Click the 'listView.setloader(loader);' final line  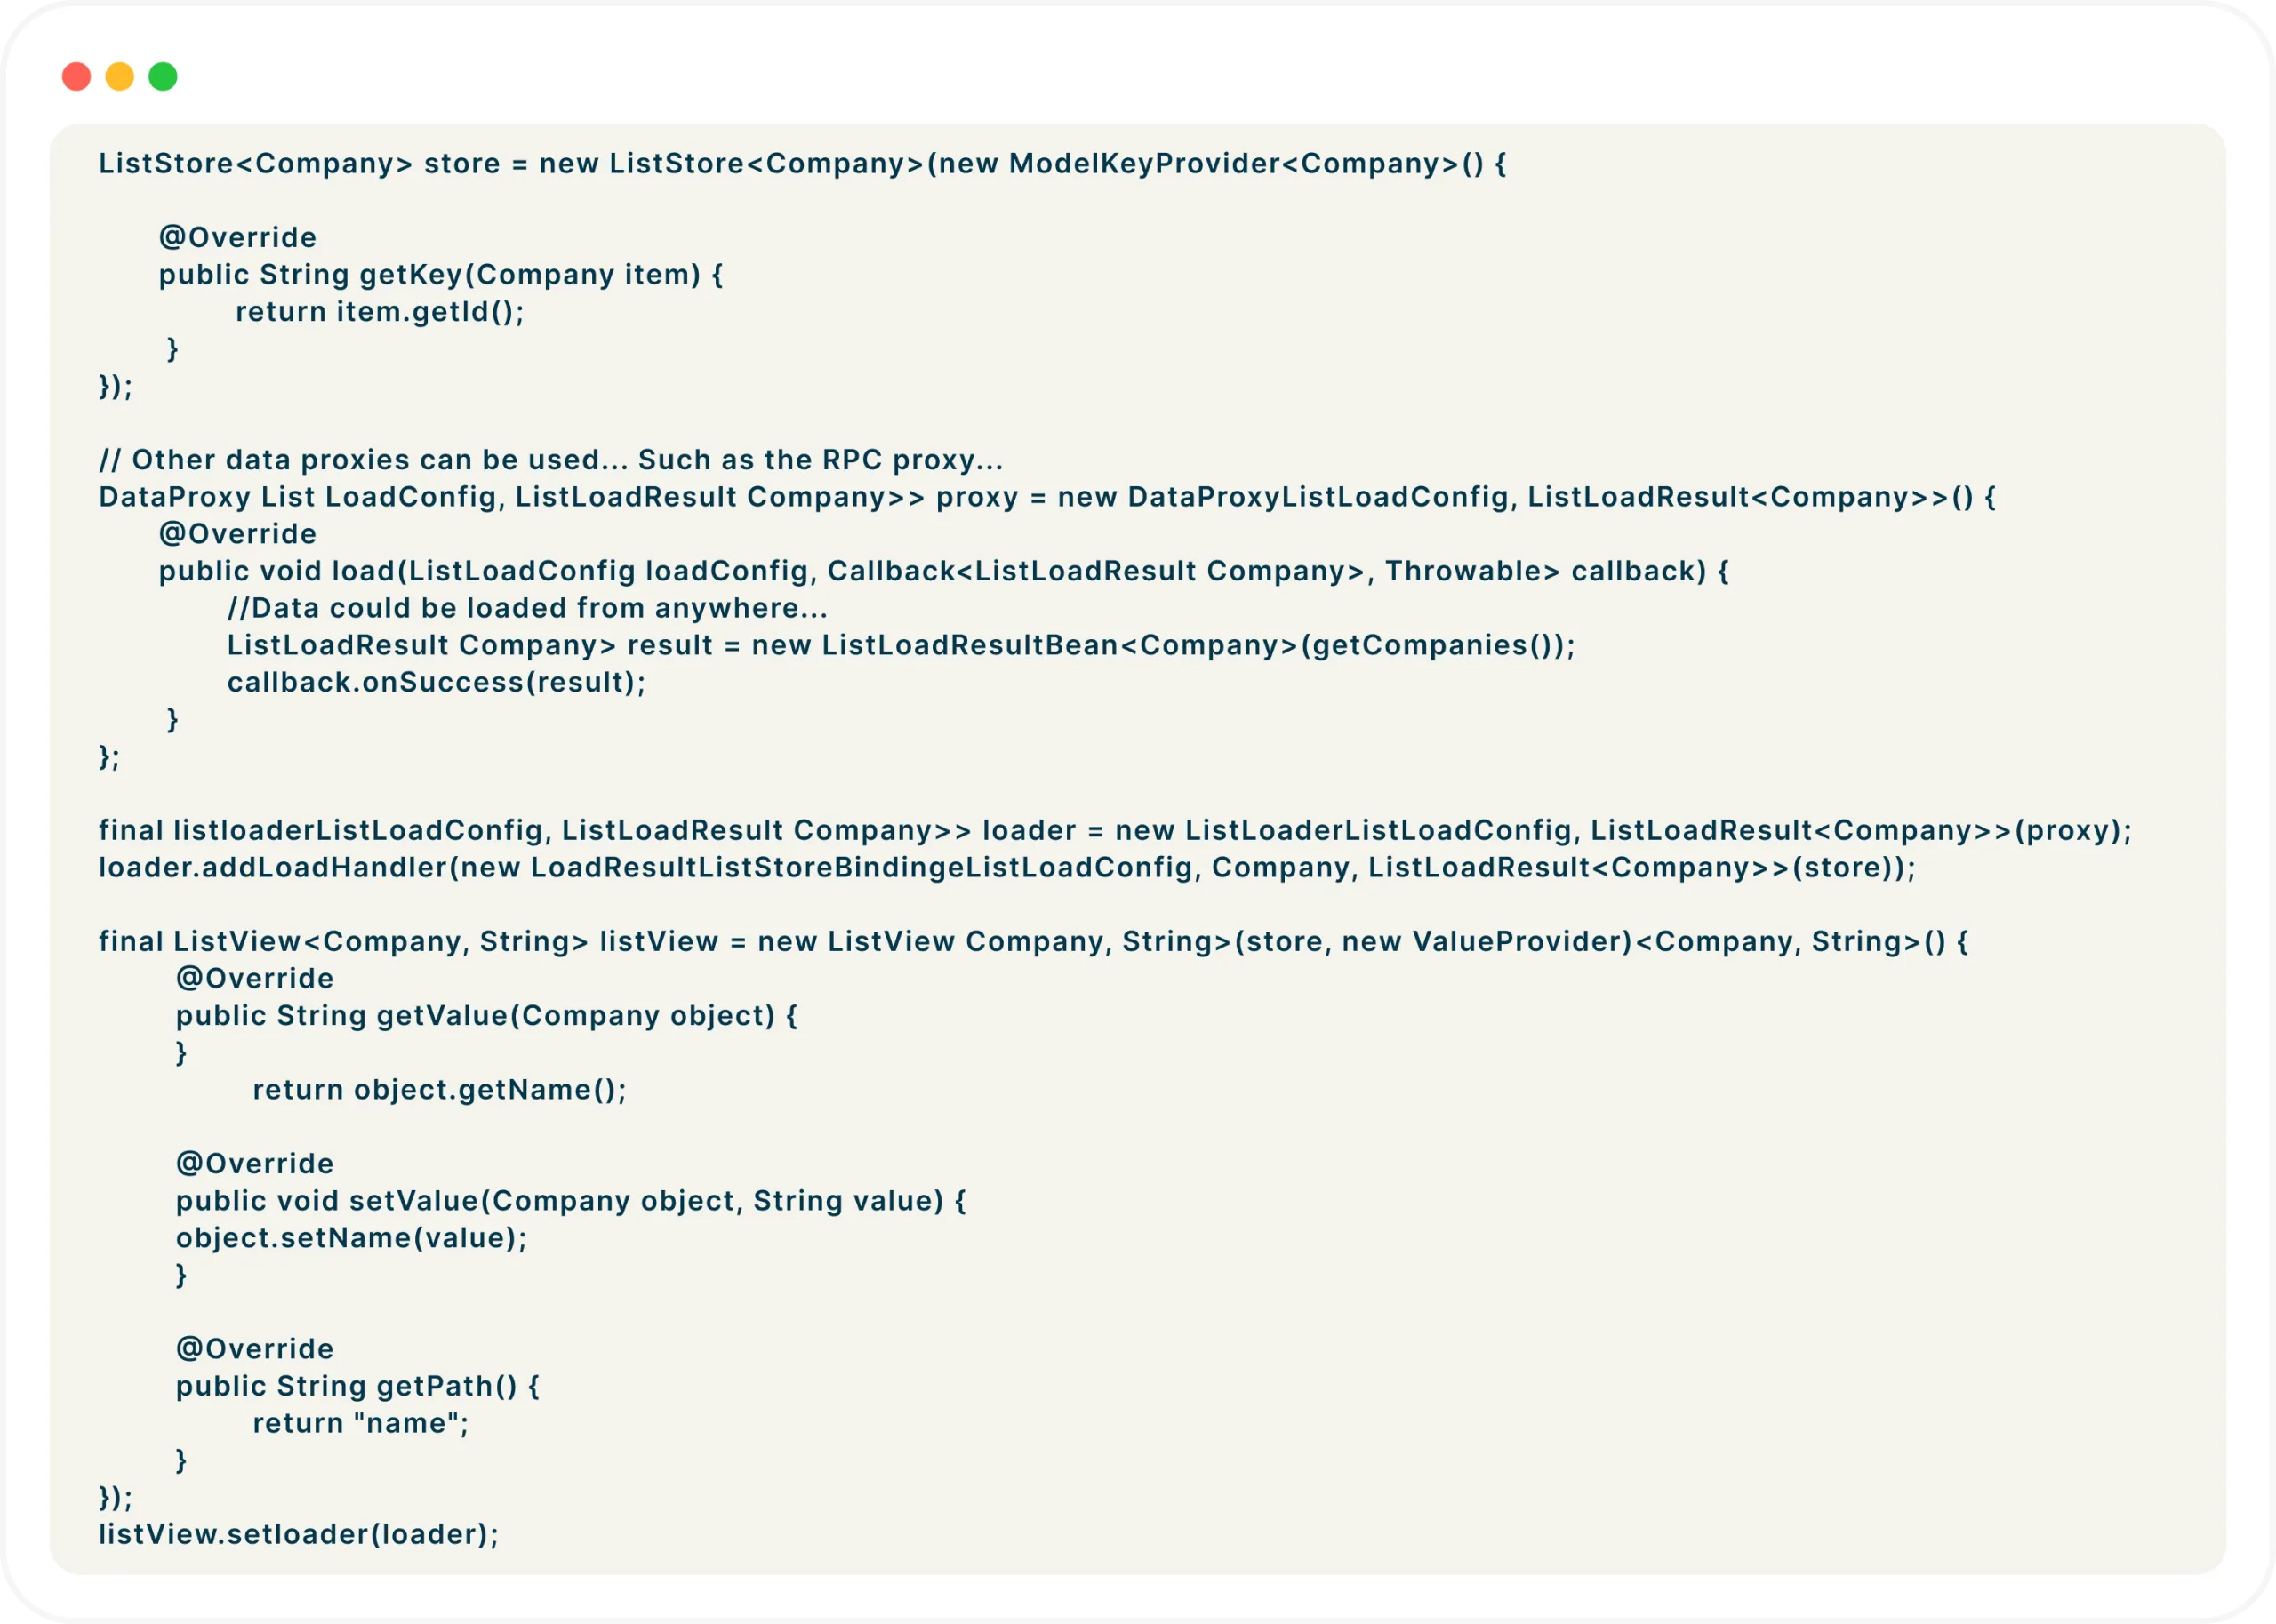point(298,1534)
